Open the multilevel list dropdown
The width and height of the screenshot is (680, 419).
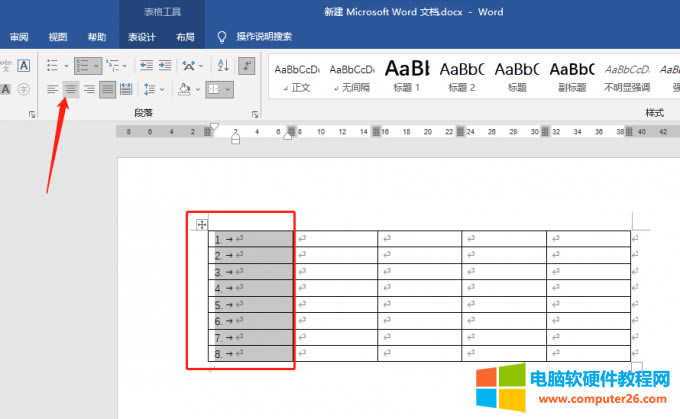115,65
